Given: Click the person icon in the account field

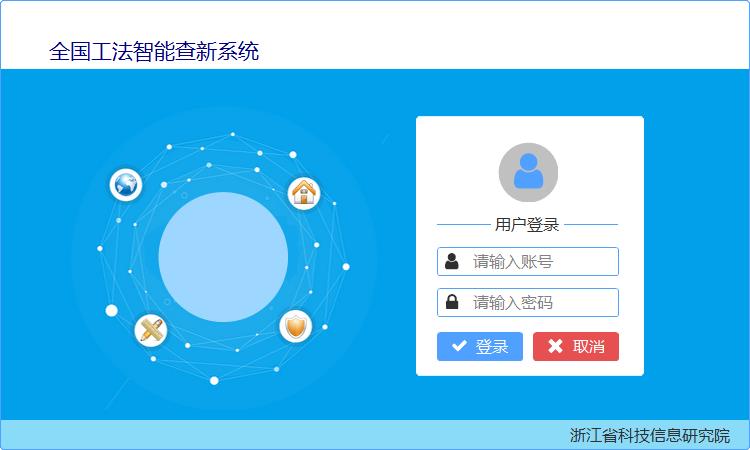Looking at the screenshot, I should point(452,262).
